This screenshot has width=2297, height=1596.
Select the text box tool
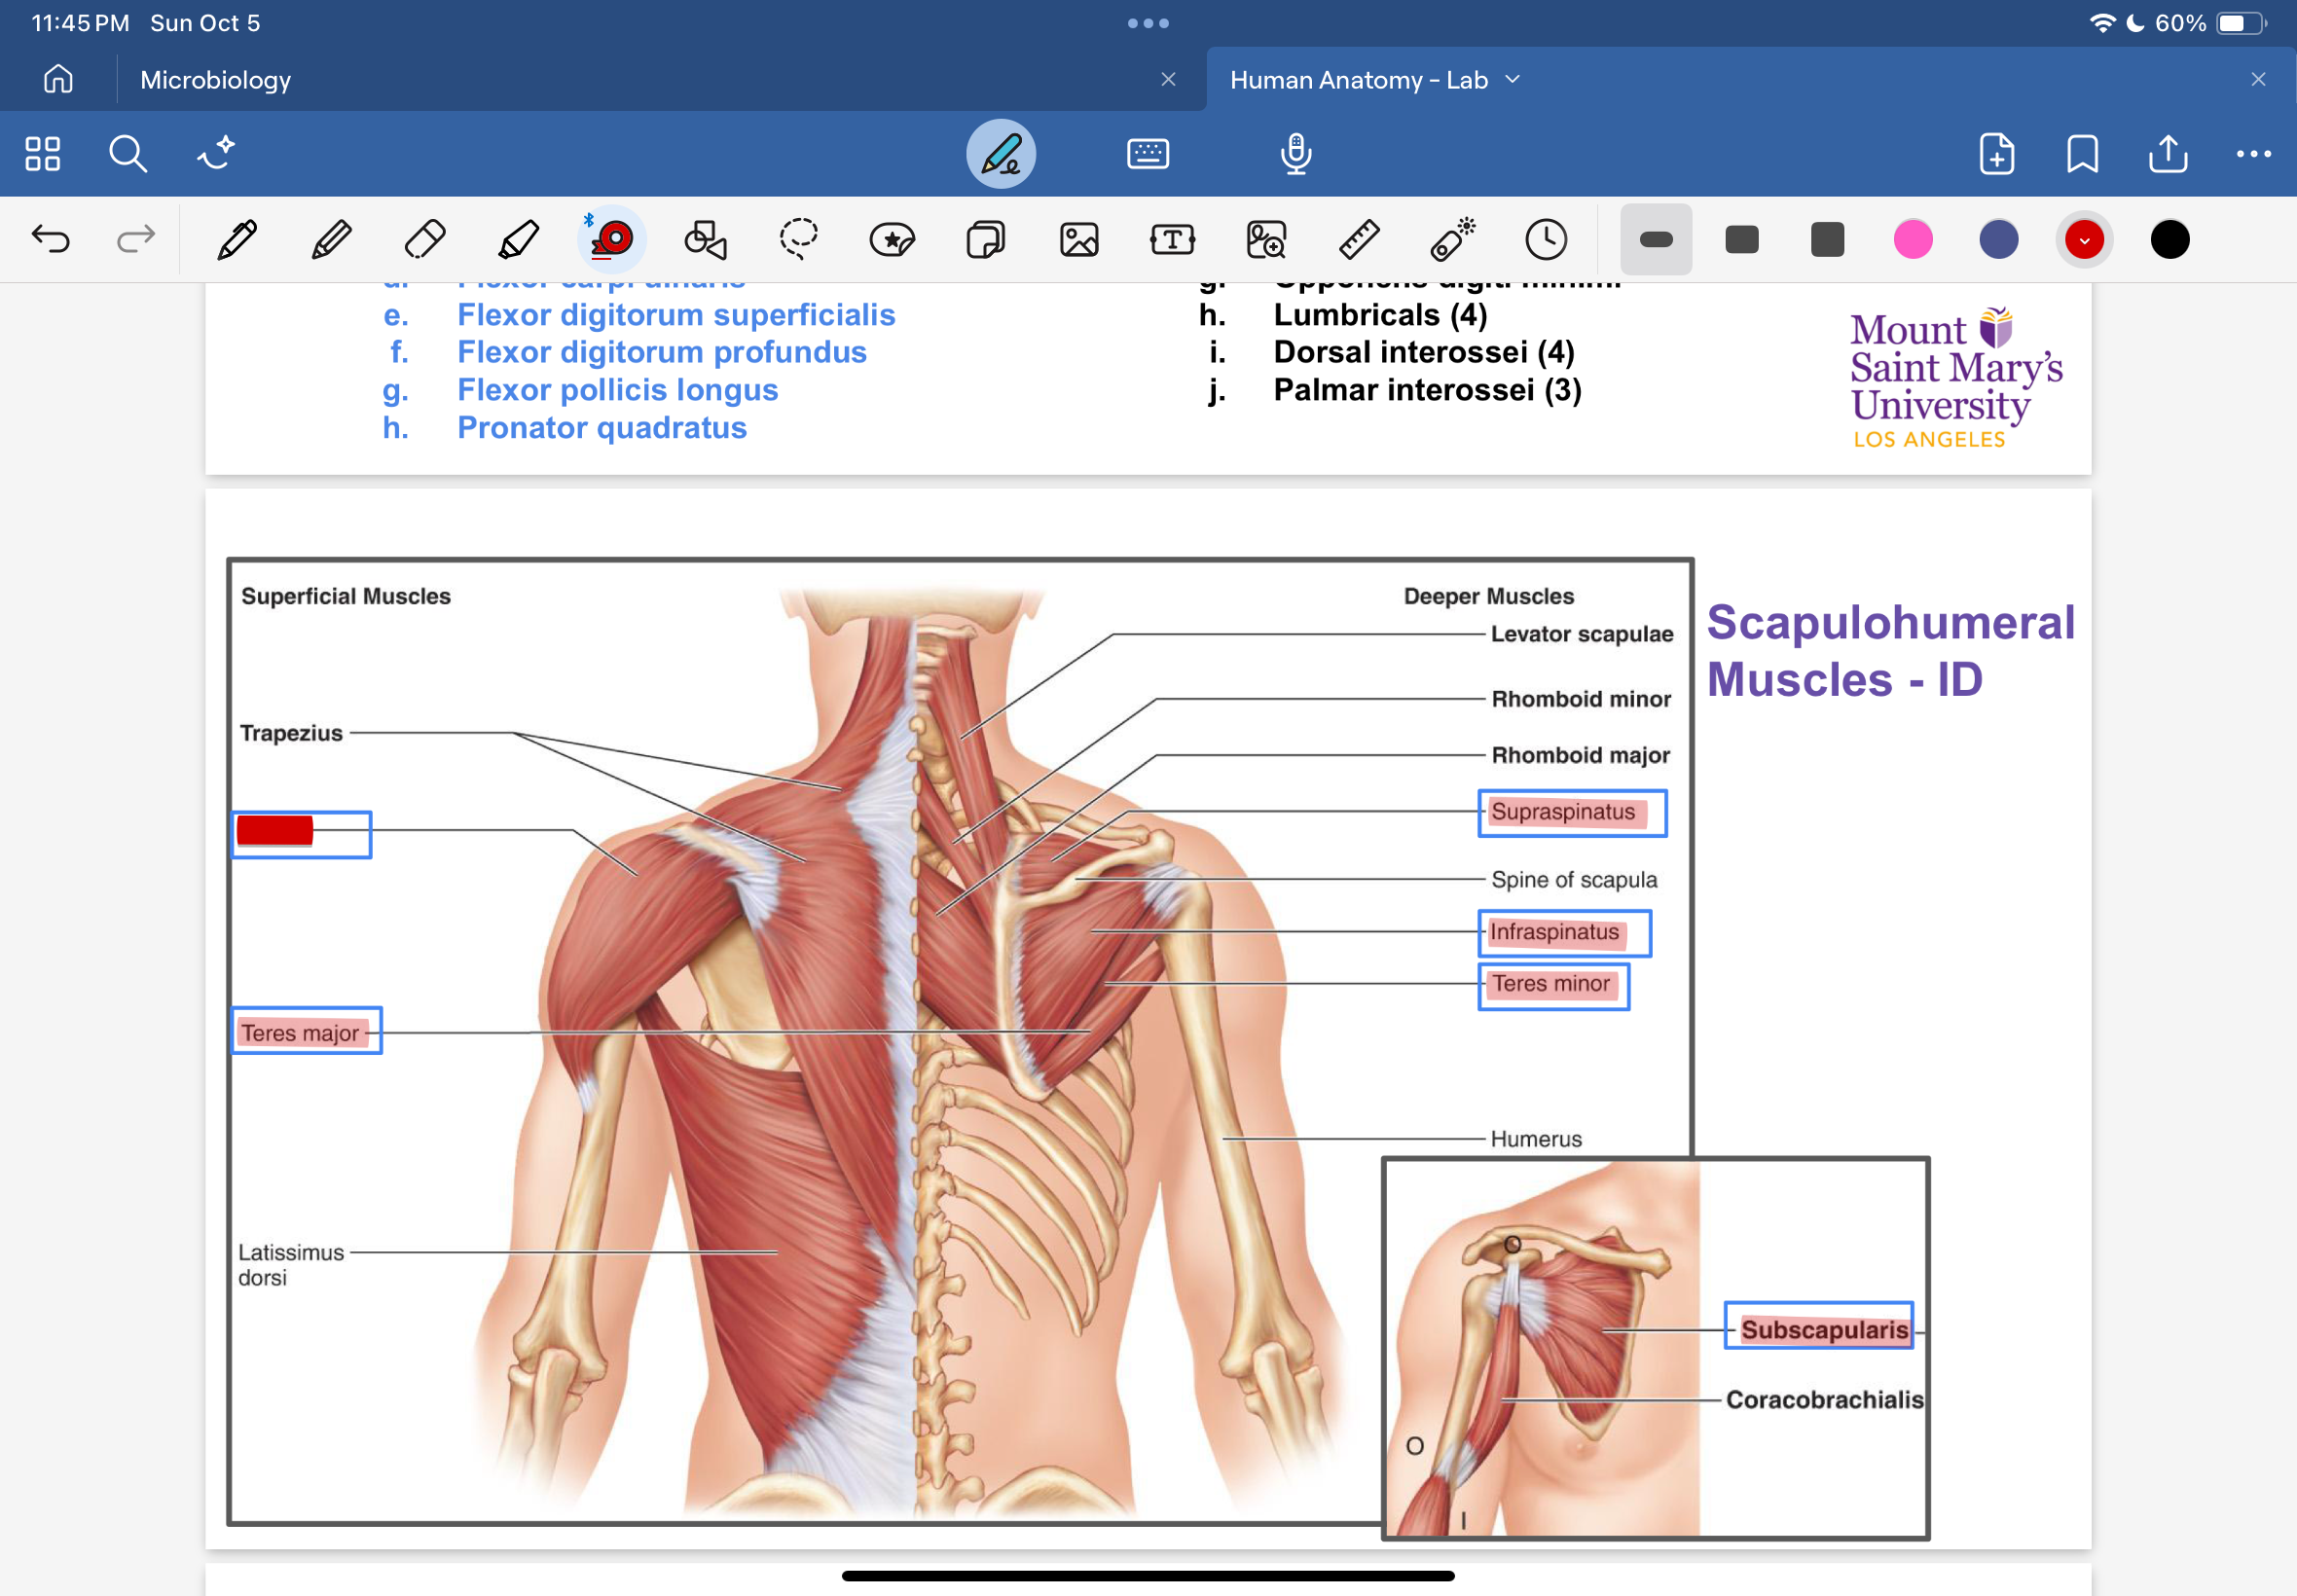pyautogui.click(x=1172, y=240)
